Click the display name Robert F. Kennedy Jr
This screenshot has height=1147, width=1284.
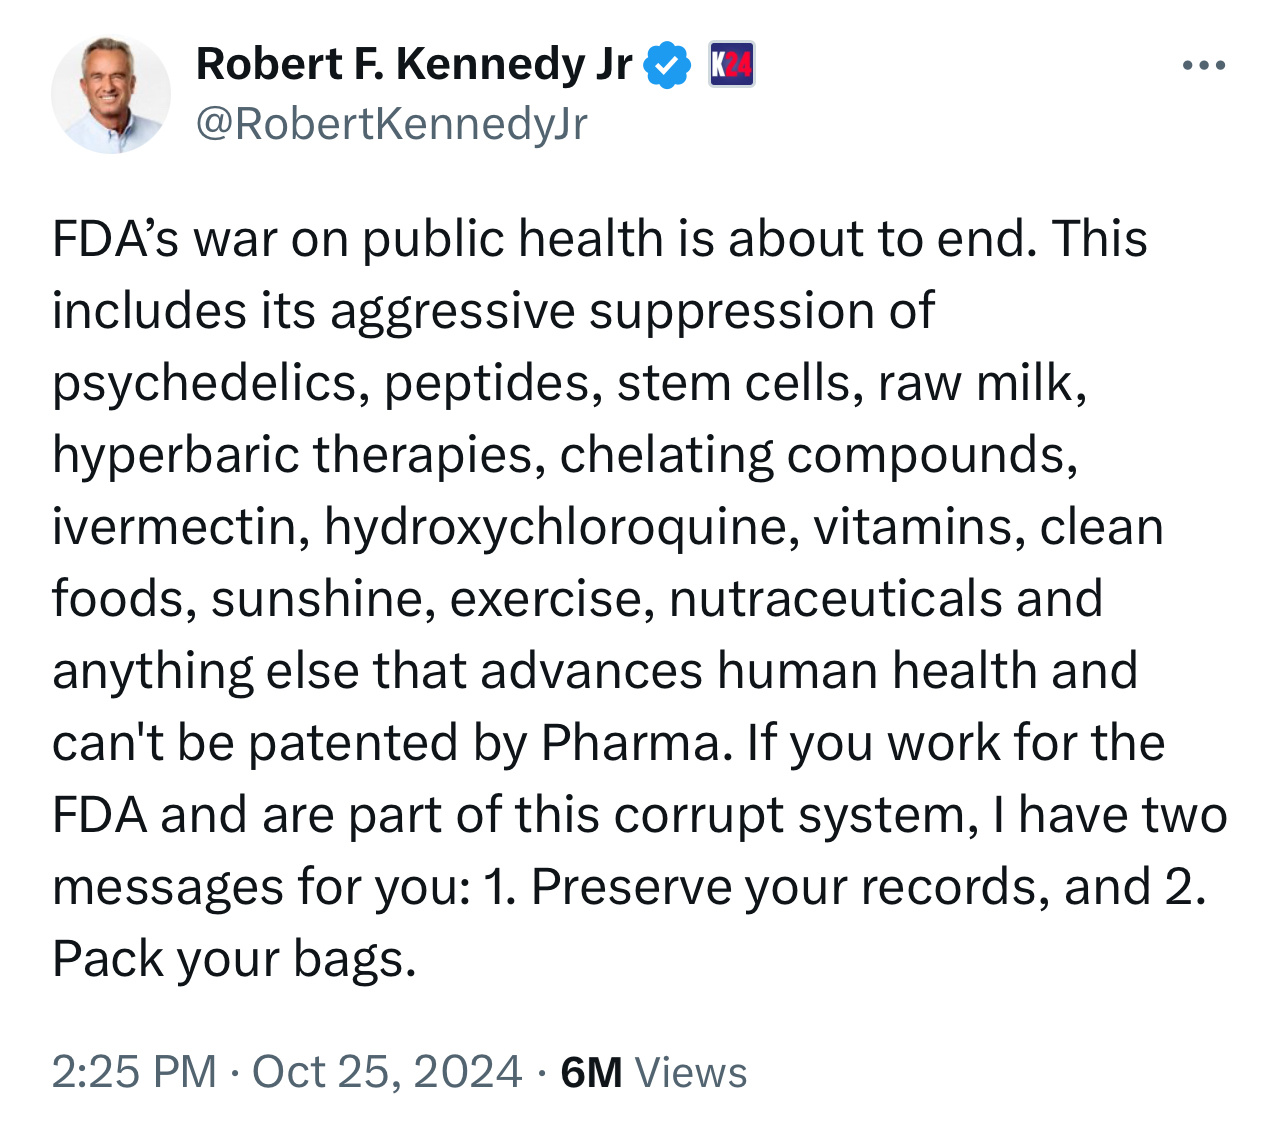pos(414,64)
